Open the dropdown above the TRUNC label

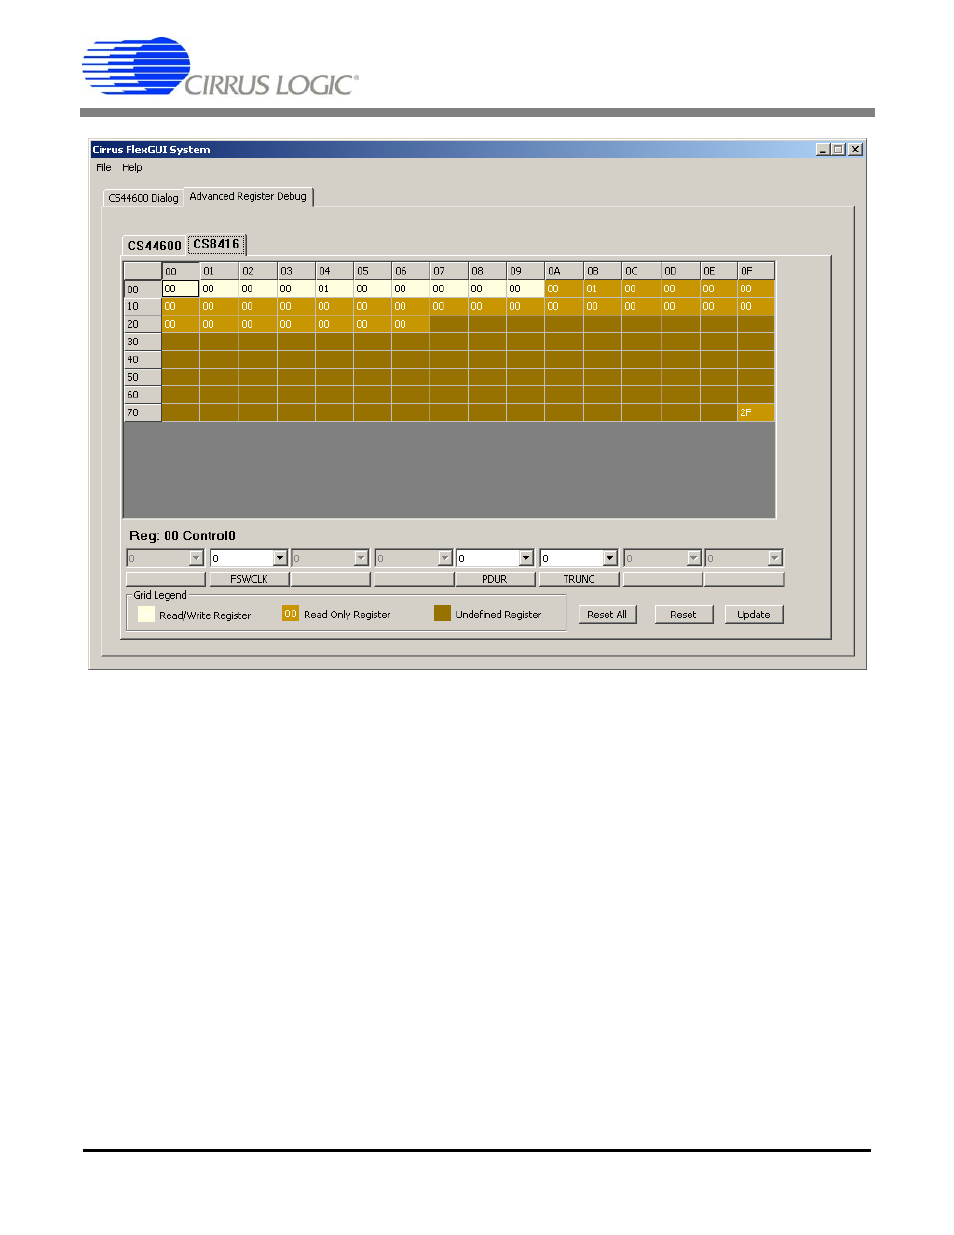[610, 558]
